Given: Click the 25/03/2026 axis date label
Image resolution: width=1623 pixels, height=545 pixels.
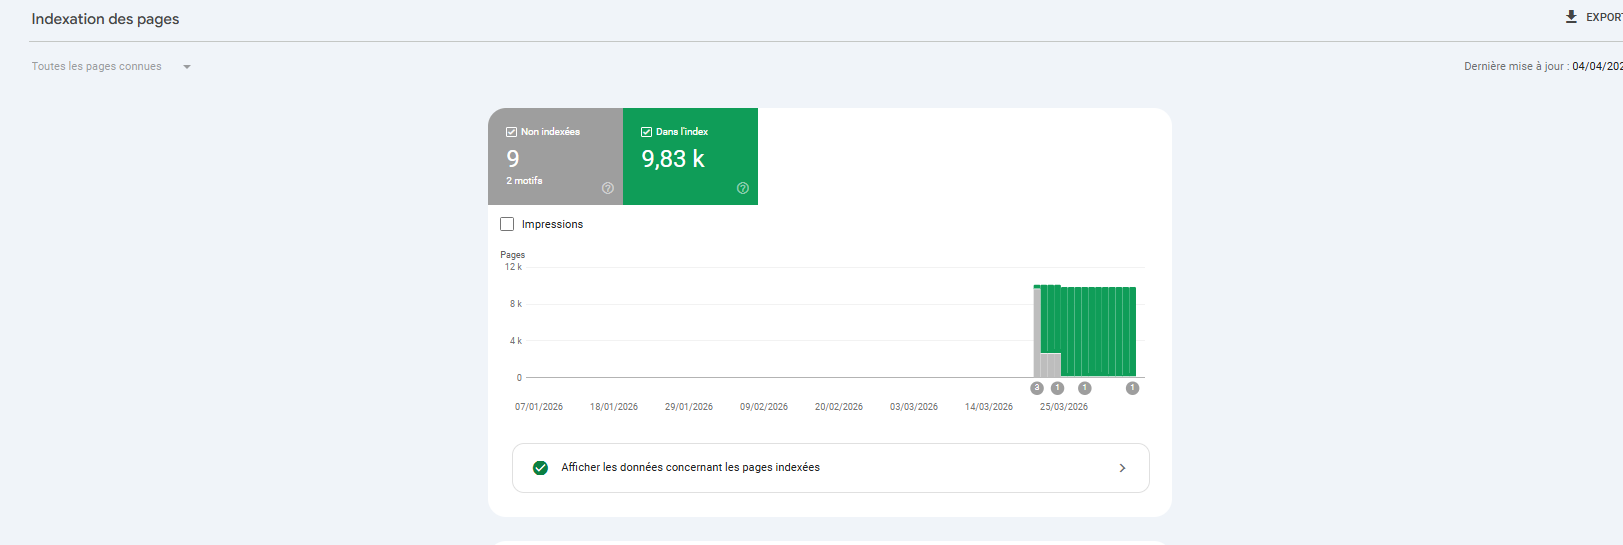Looking at the screenshot, I should click(x=1064, y=407).
